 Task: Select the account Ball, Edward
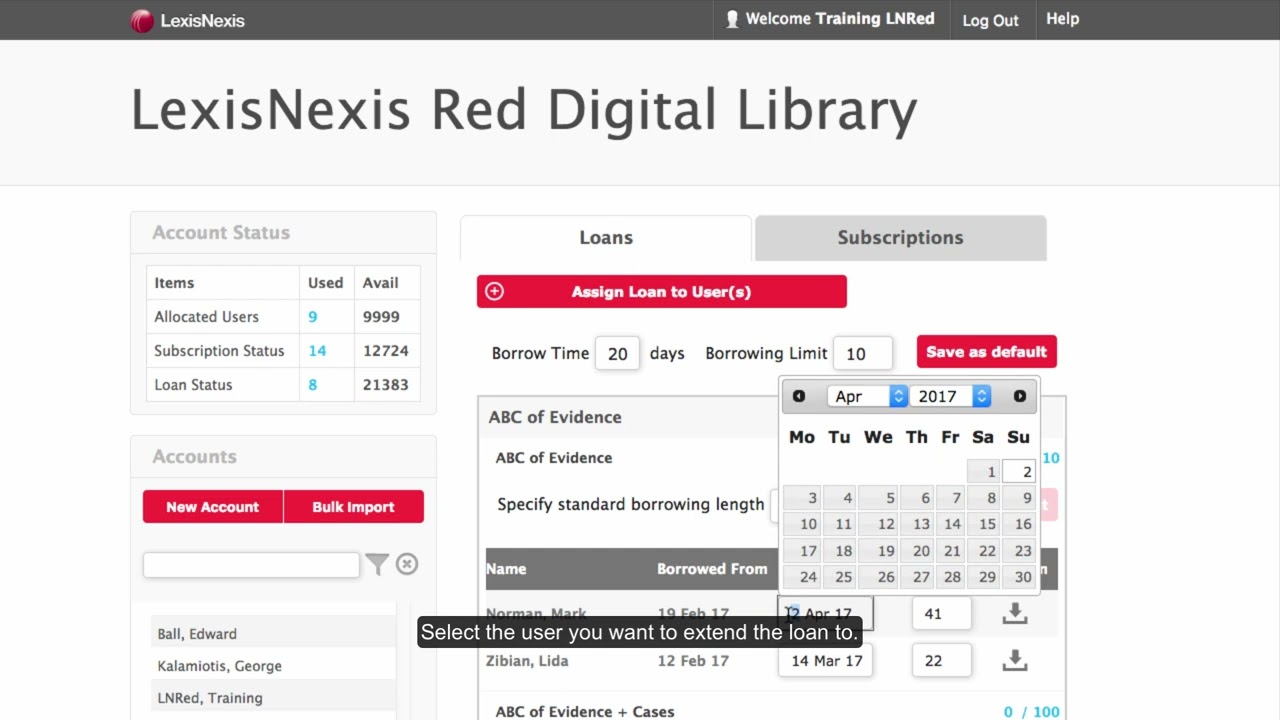(197, 634)
